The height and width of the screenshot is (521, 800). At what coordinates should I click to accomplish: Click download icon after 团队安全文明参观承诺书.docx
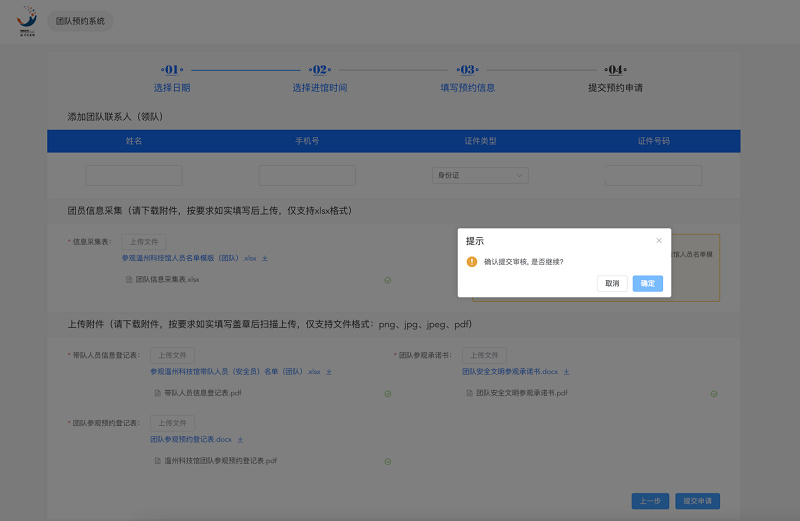click(566, 371)
